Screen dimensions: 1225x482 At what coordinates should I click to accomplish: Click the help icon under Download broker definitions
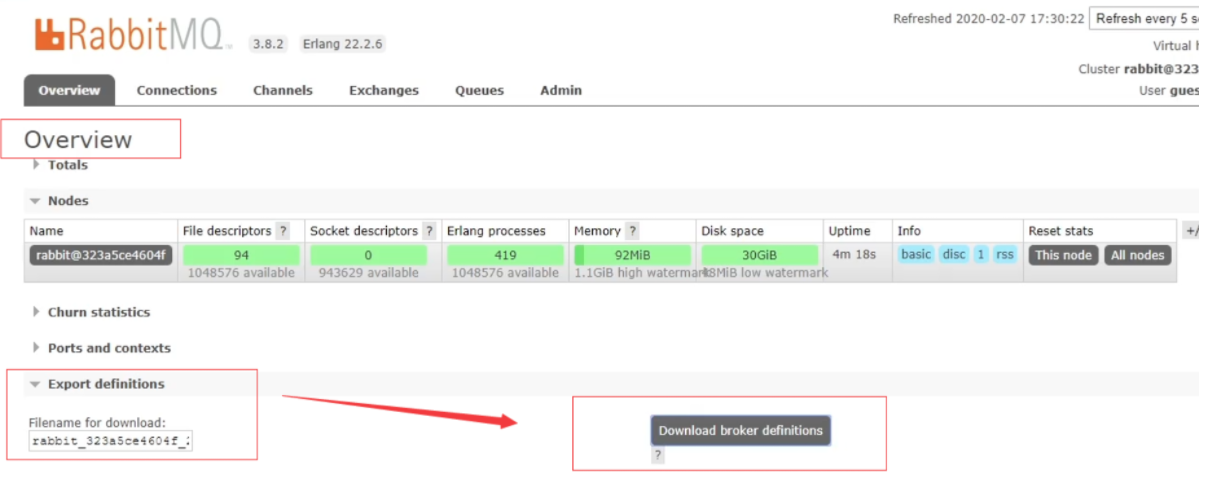click(657, 455)
